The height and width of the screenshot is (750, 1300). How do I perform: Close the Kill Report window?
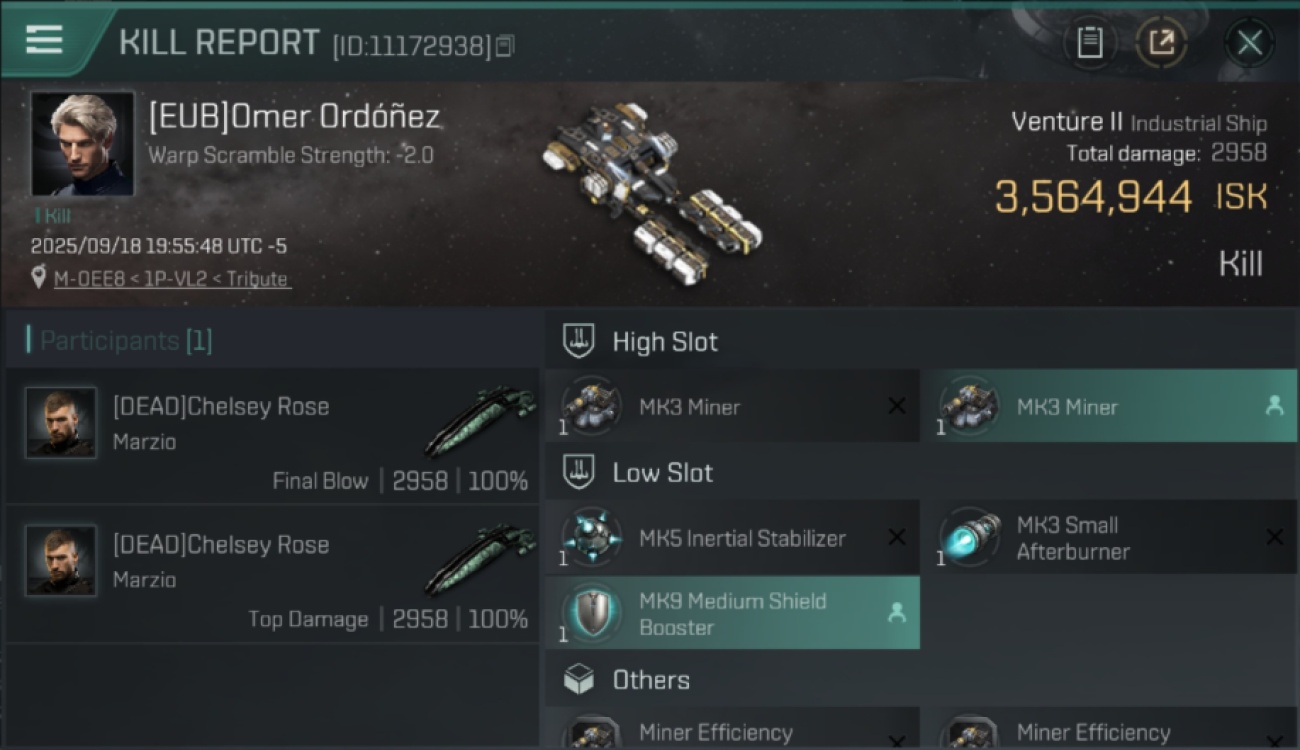[x=1249, y=42]
